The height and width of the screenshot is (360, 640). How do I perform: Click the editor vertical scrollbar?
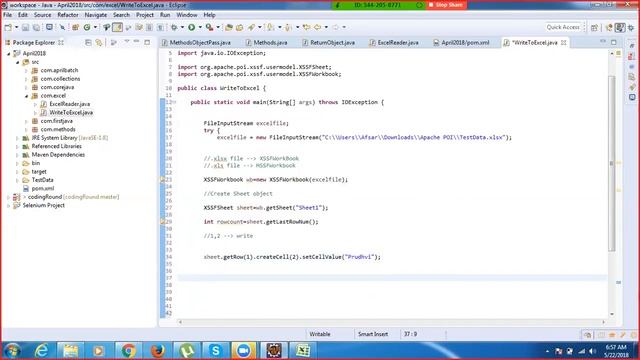tap(611, 163)
